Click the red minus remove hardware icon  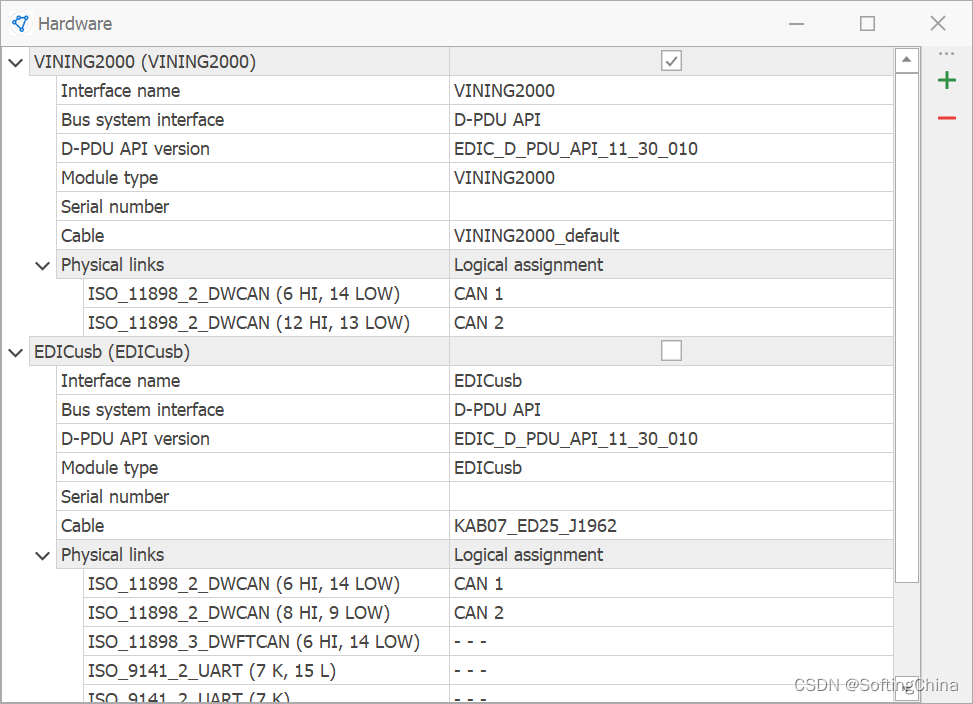click(x=946, y=119)
